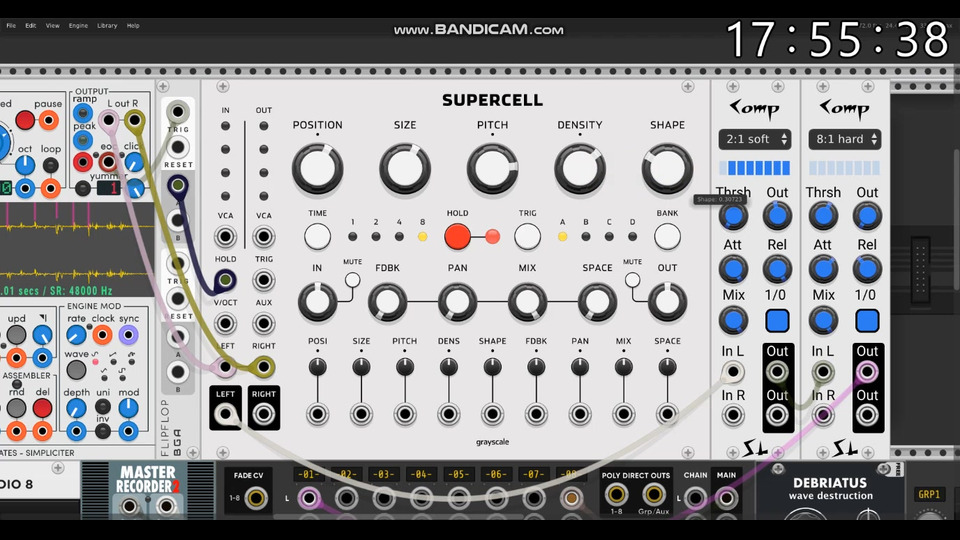The image size is (960, 540).
Task: Click the Supercell V/OCT input jack
Action: (225, 323)
